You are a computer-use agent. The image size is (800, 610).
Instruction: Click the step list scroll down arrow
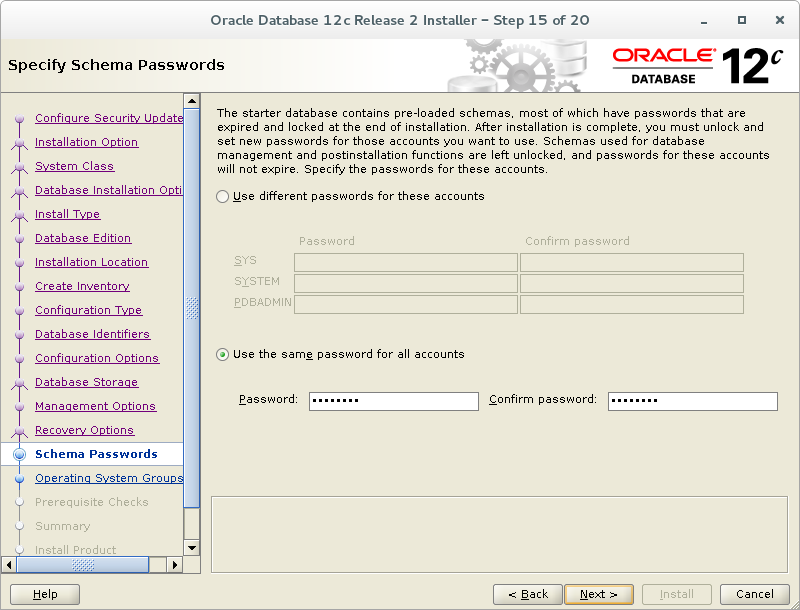(x=192, y=548)
